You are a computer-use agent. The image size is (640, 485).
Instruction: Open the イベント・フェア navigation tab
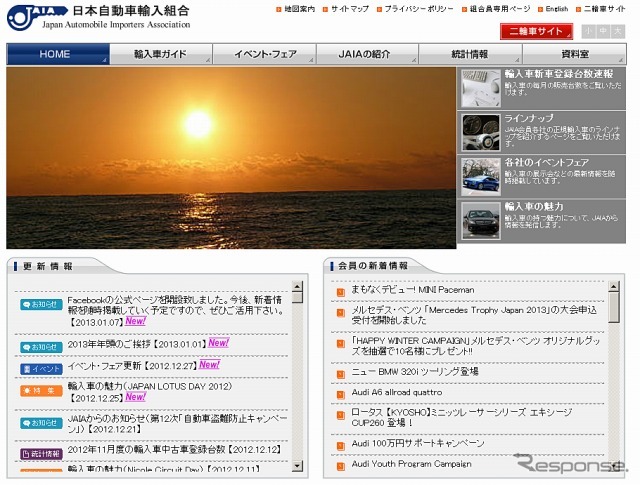[264, 54]
